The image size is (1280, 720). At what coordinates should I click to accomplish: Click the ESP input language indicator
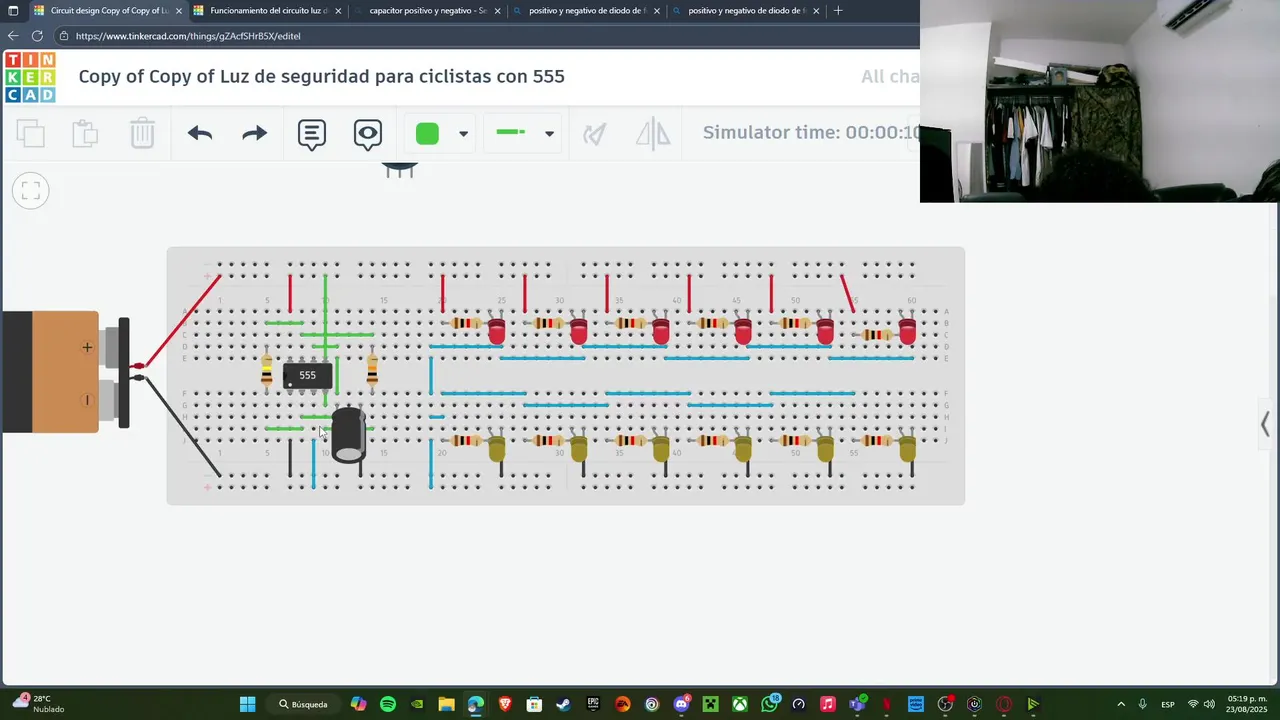point(1167,704)
